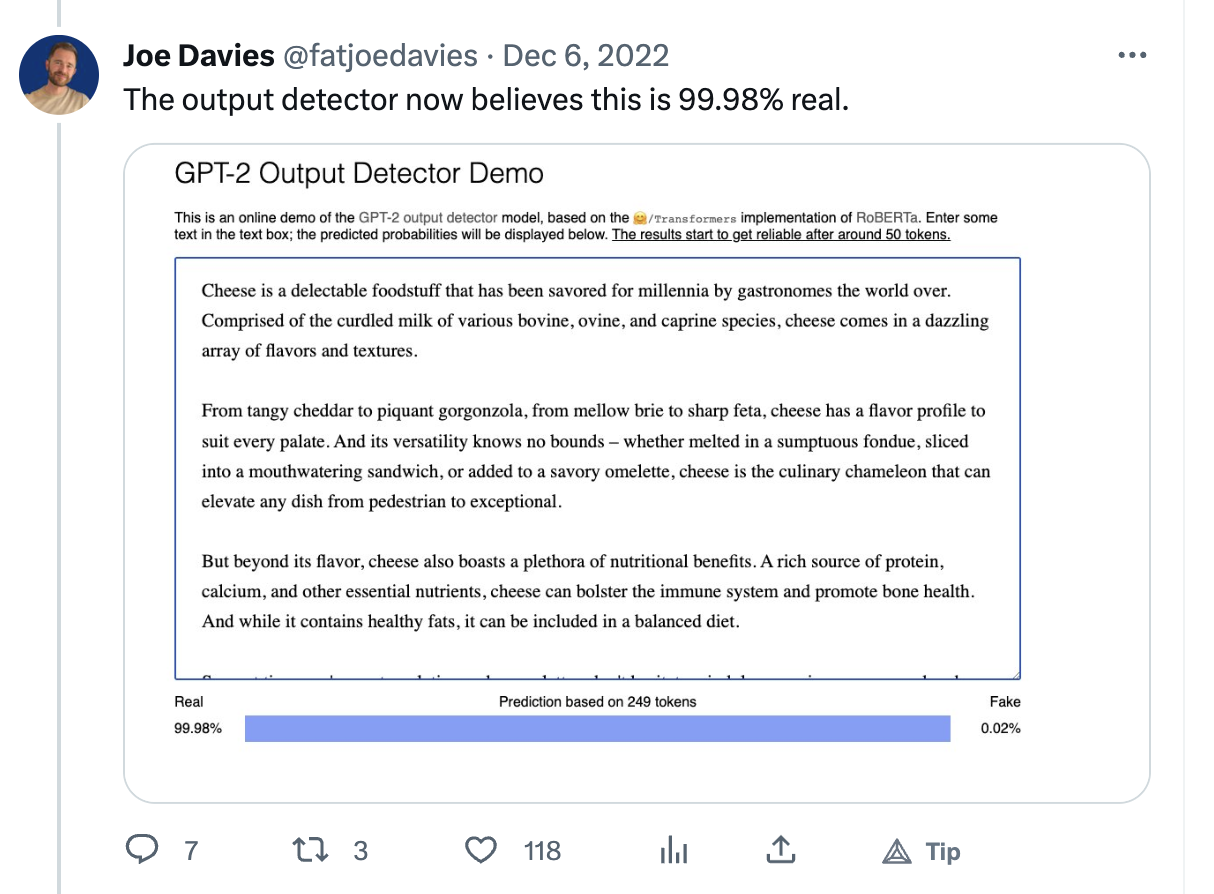Click the share upload icon
This screenshot has height=894, width=1214.
(x=780, y=850)
